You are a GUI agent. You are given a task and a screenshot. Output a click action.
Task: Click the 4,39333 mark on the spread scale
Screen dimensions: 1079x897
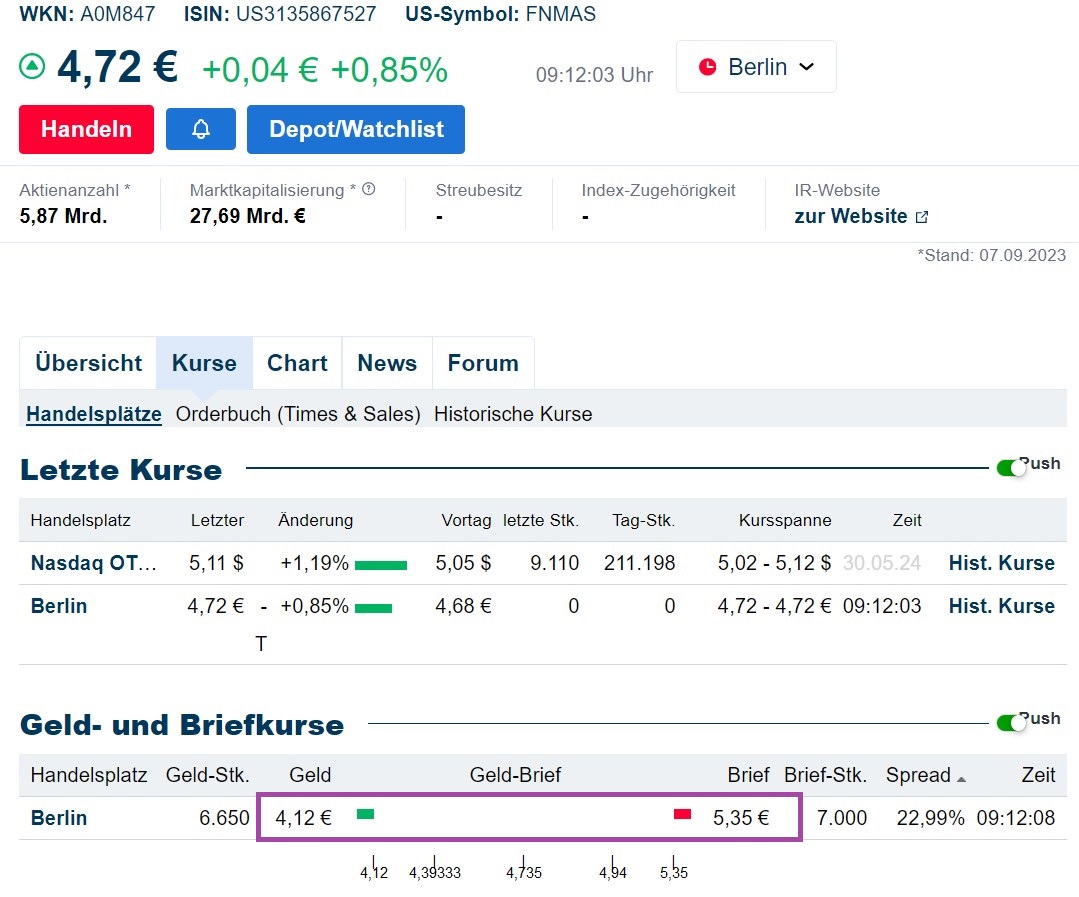[x=434, y=871]
